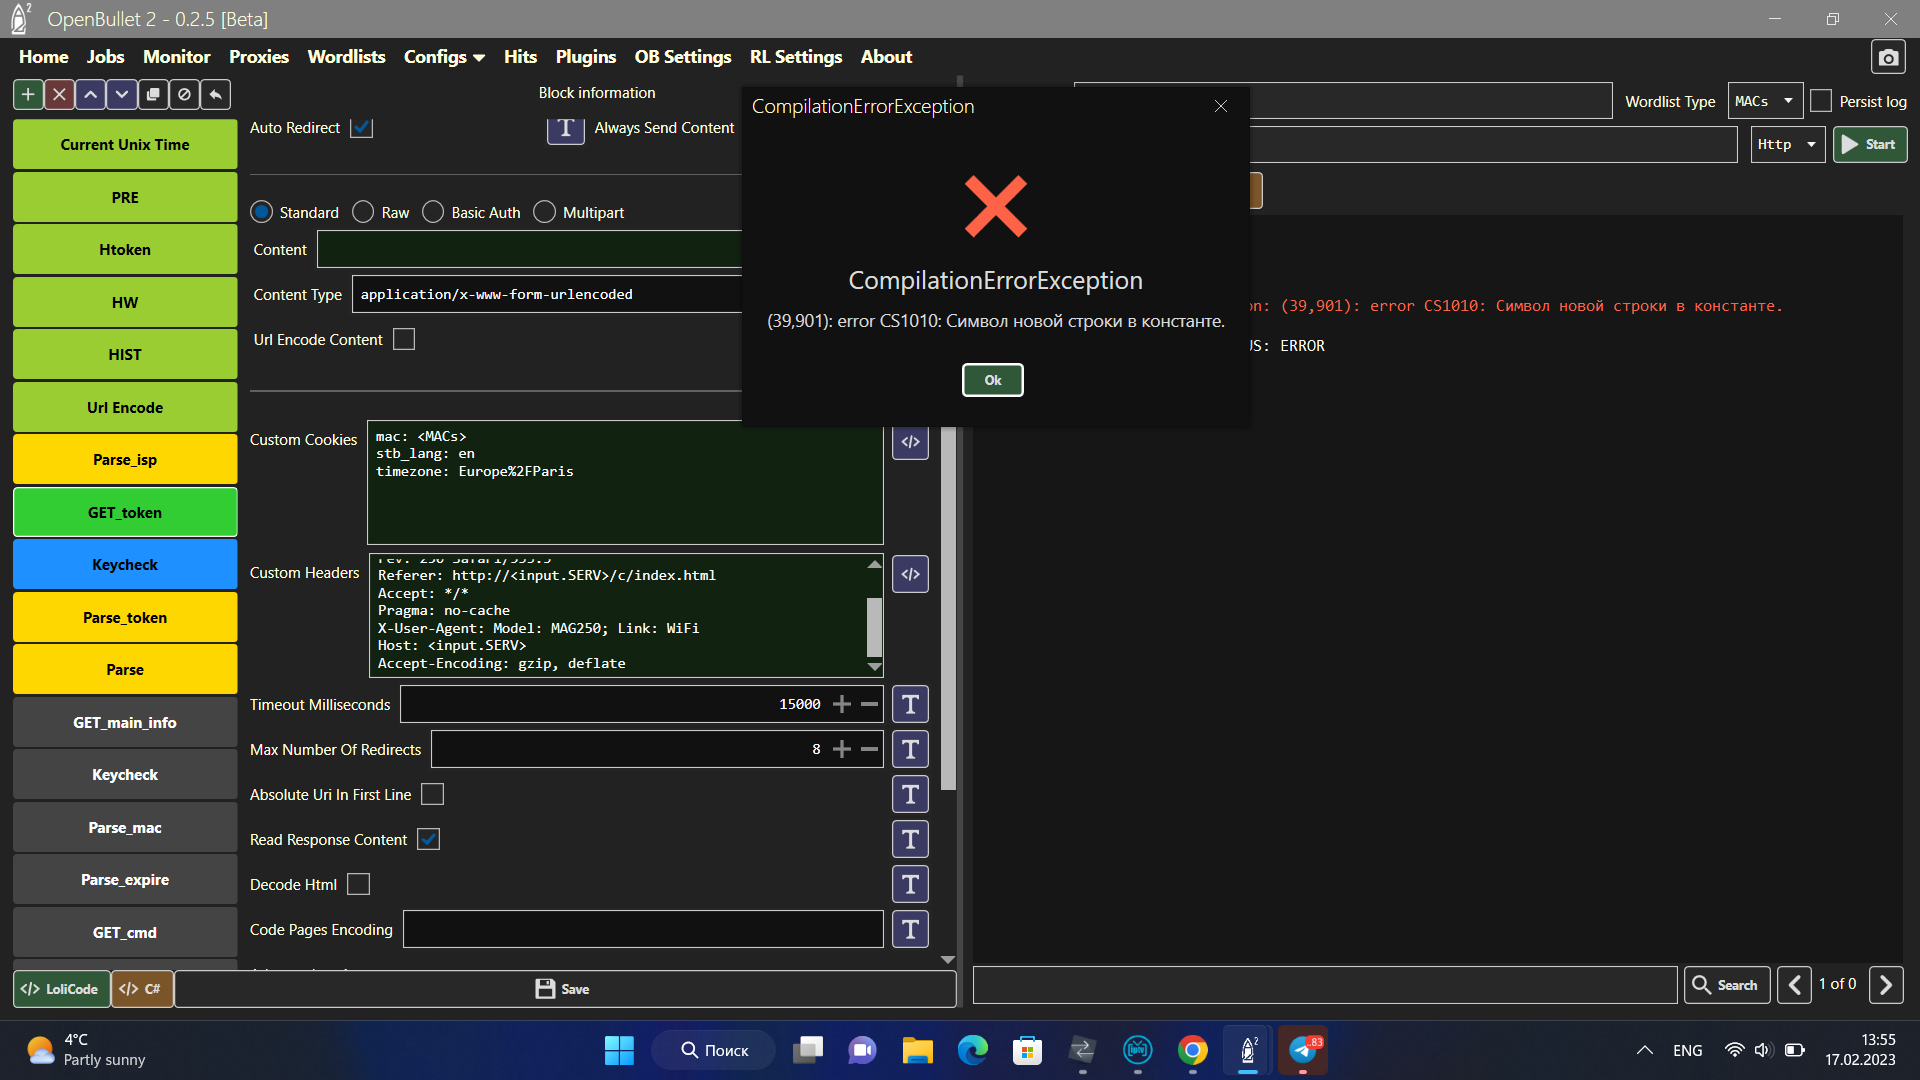
Task: Open the Wordlists menu
Action: (x=346, y=57)
